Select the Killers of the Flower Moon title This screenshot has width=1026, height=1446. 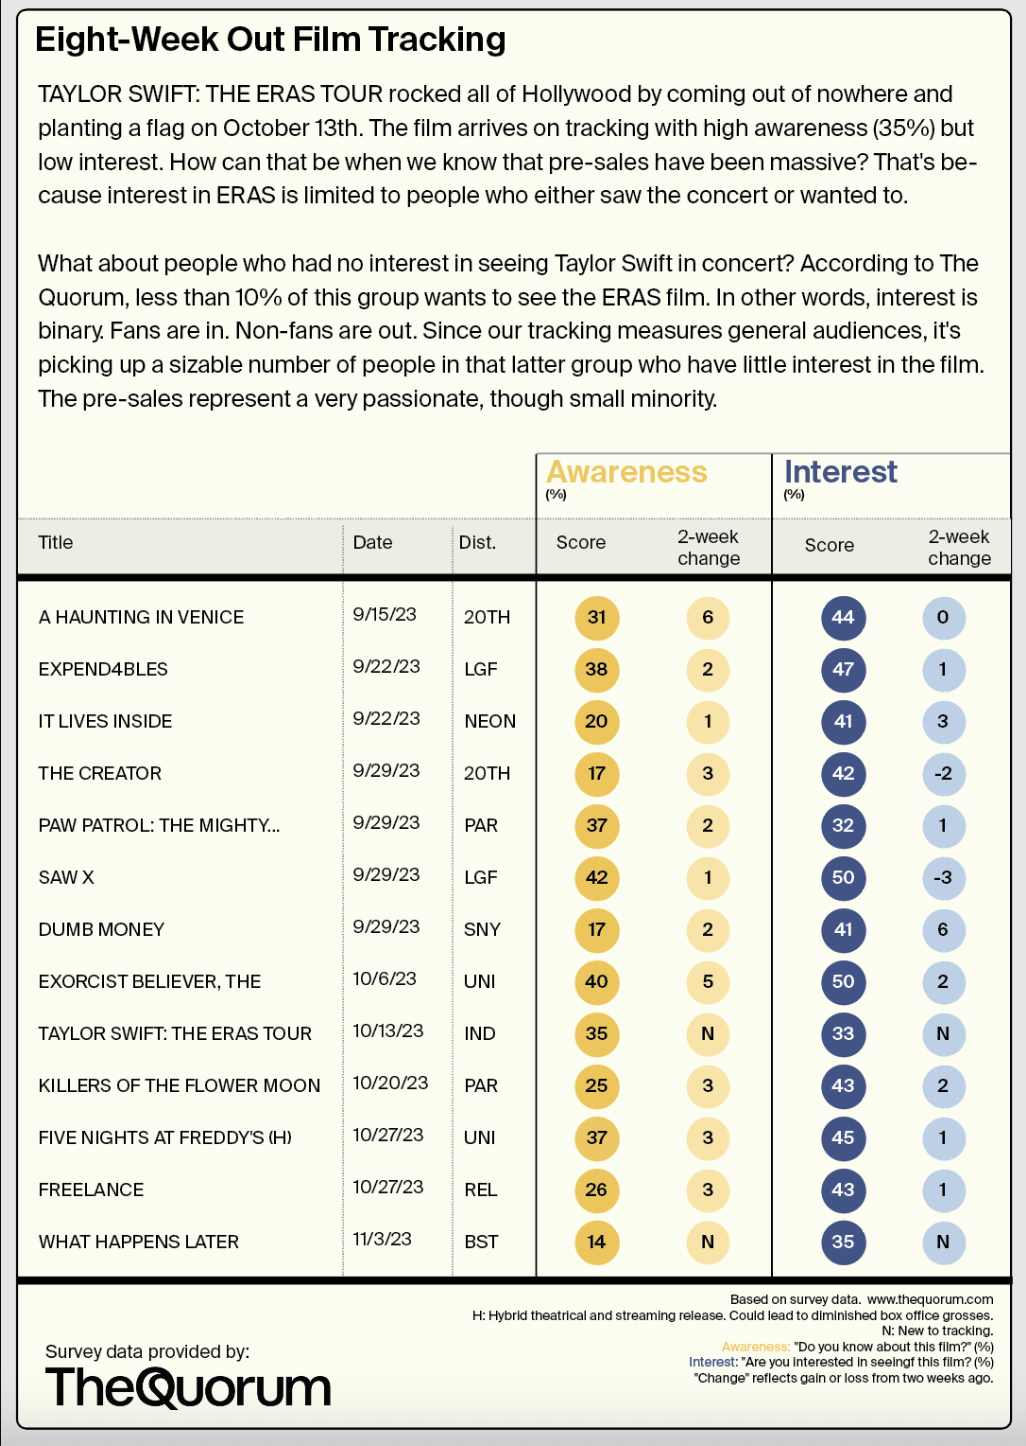(x=180, y=1085)
